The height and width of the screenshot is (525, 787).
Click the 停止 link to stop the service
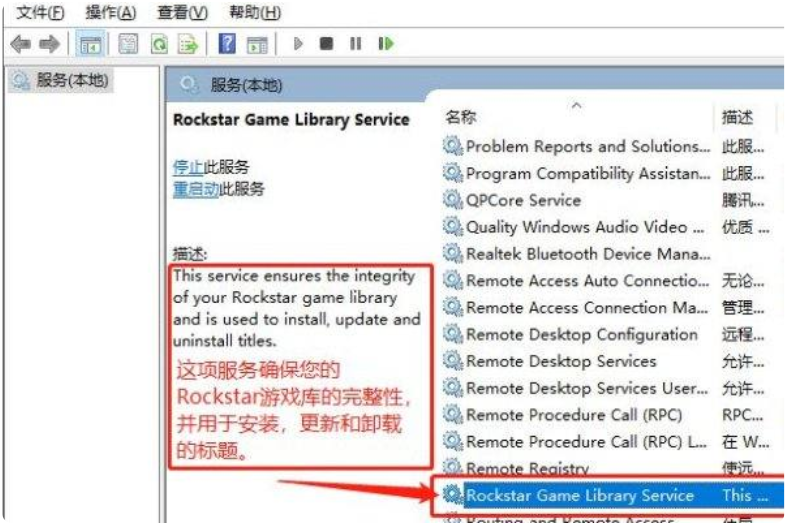tap(188, 167)
